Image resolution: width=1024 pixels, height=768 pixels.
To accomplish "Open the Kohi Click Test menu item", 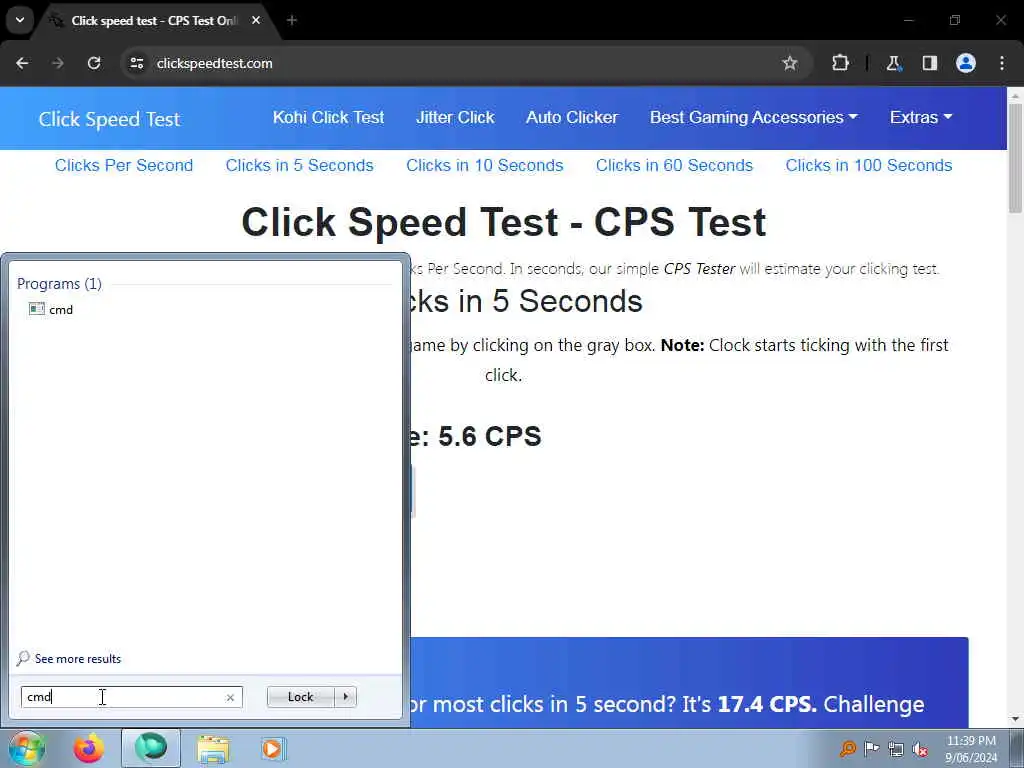I will coord(328,118).
